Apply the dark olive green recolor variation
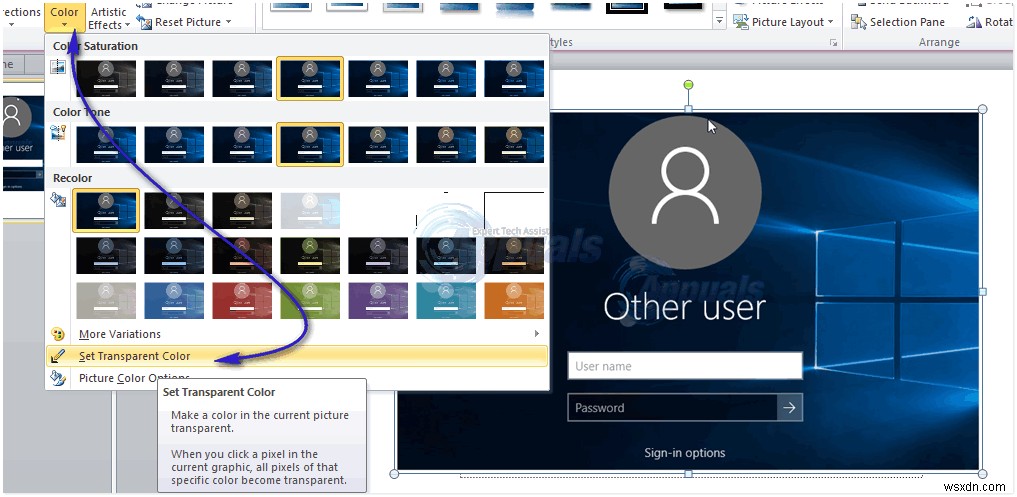The height and width of the screenshot is (497, 1017). (x=310, y=256)
